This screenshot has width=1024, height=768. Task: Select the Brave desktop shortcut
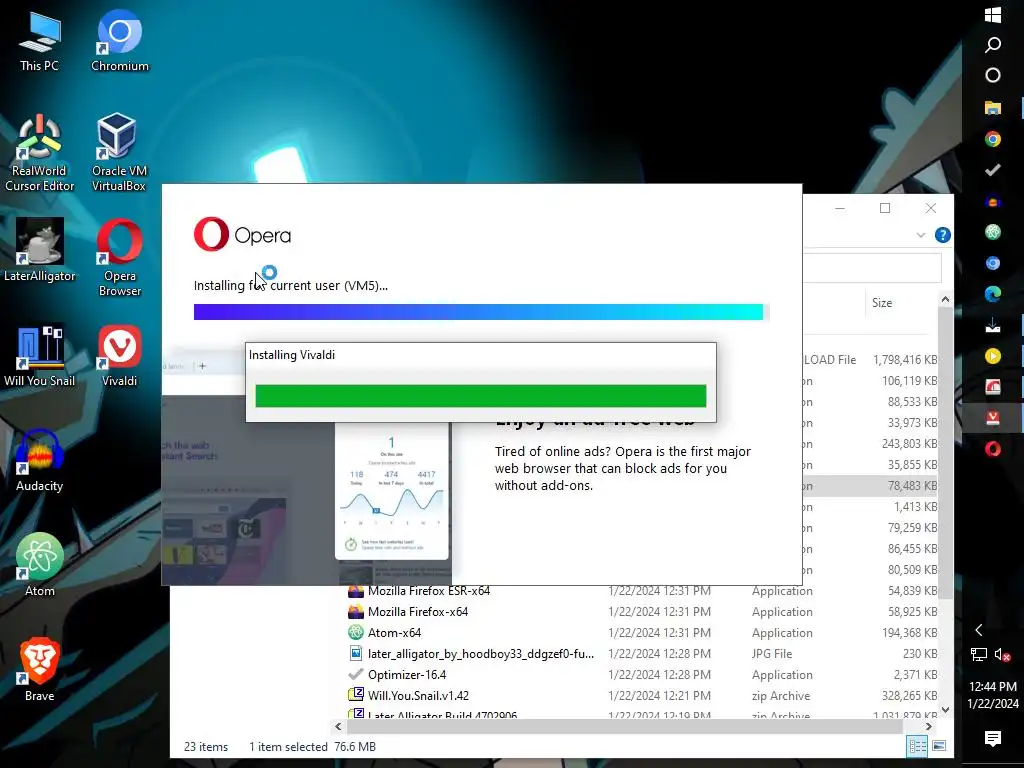[x=39, y=669]
